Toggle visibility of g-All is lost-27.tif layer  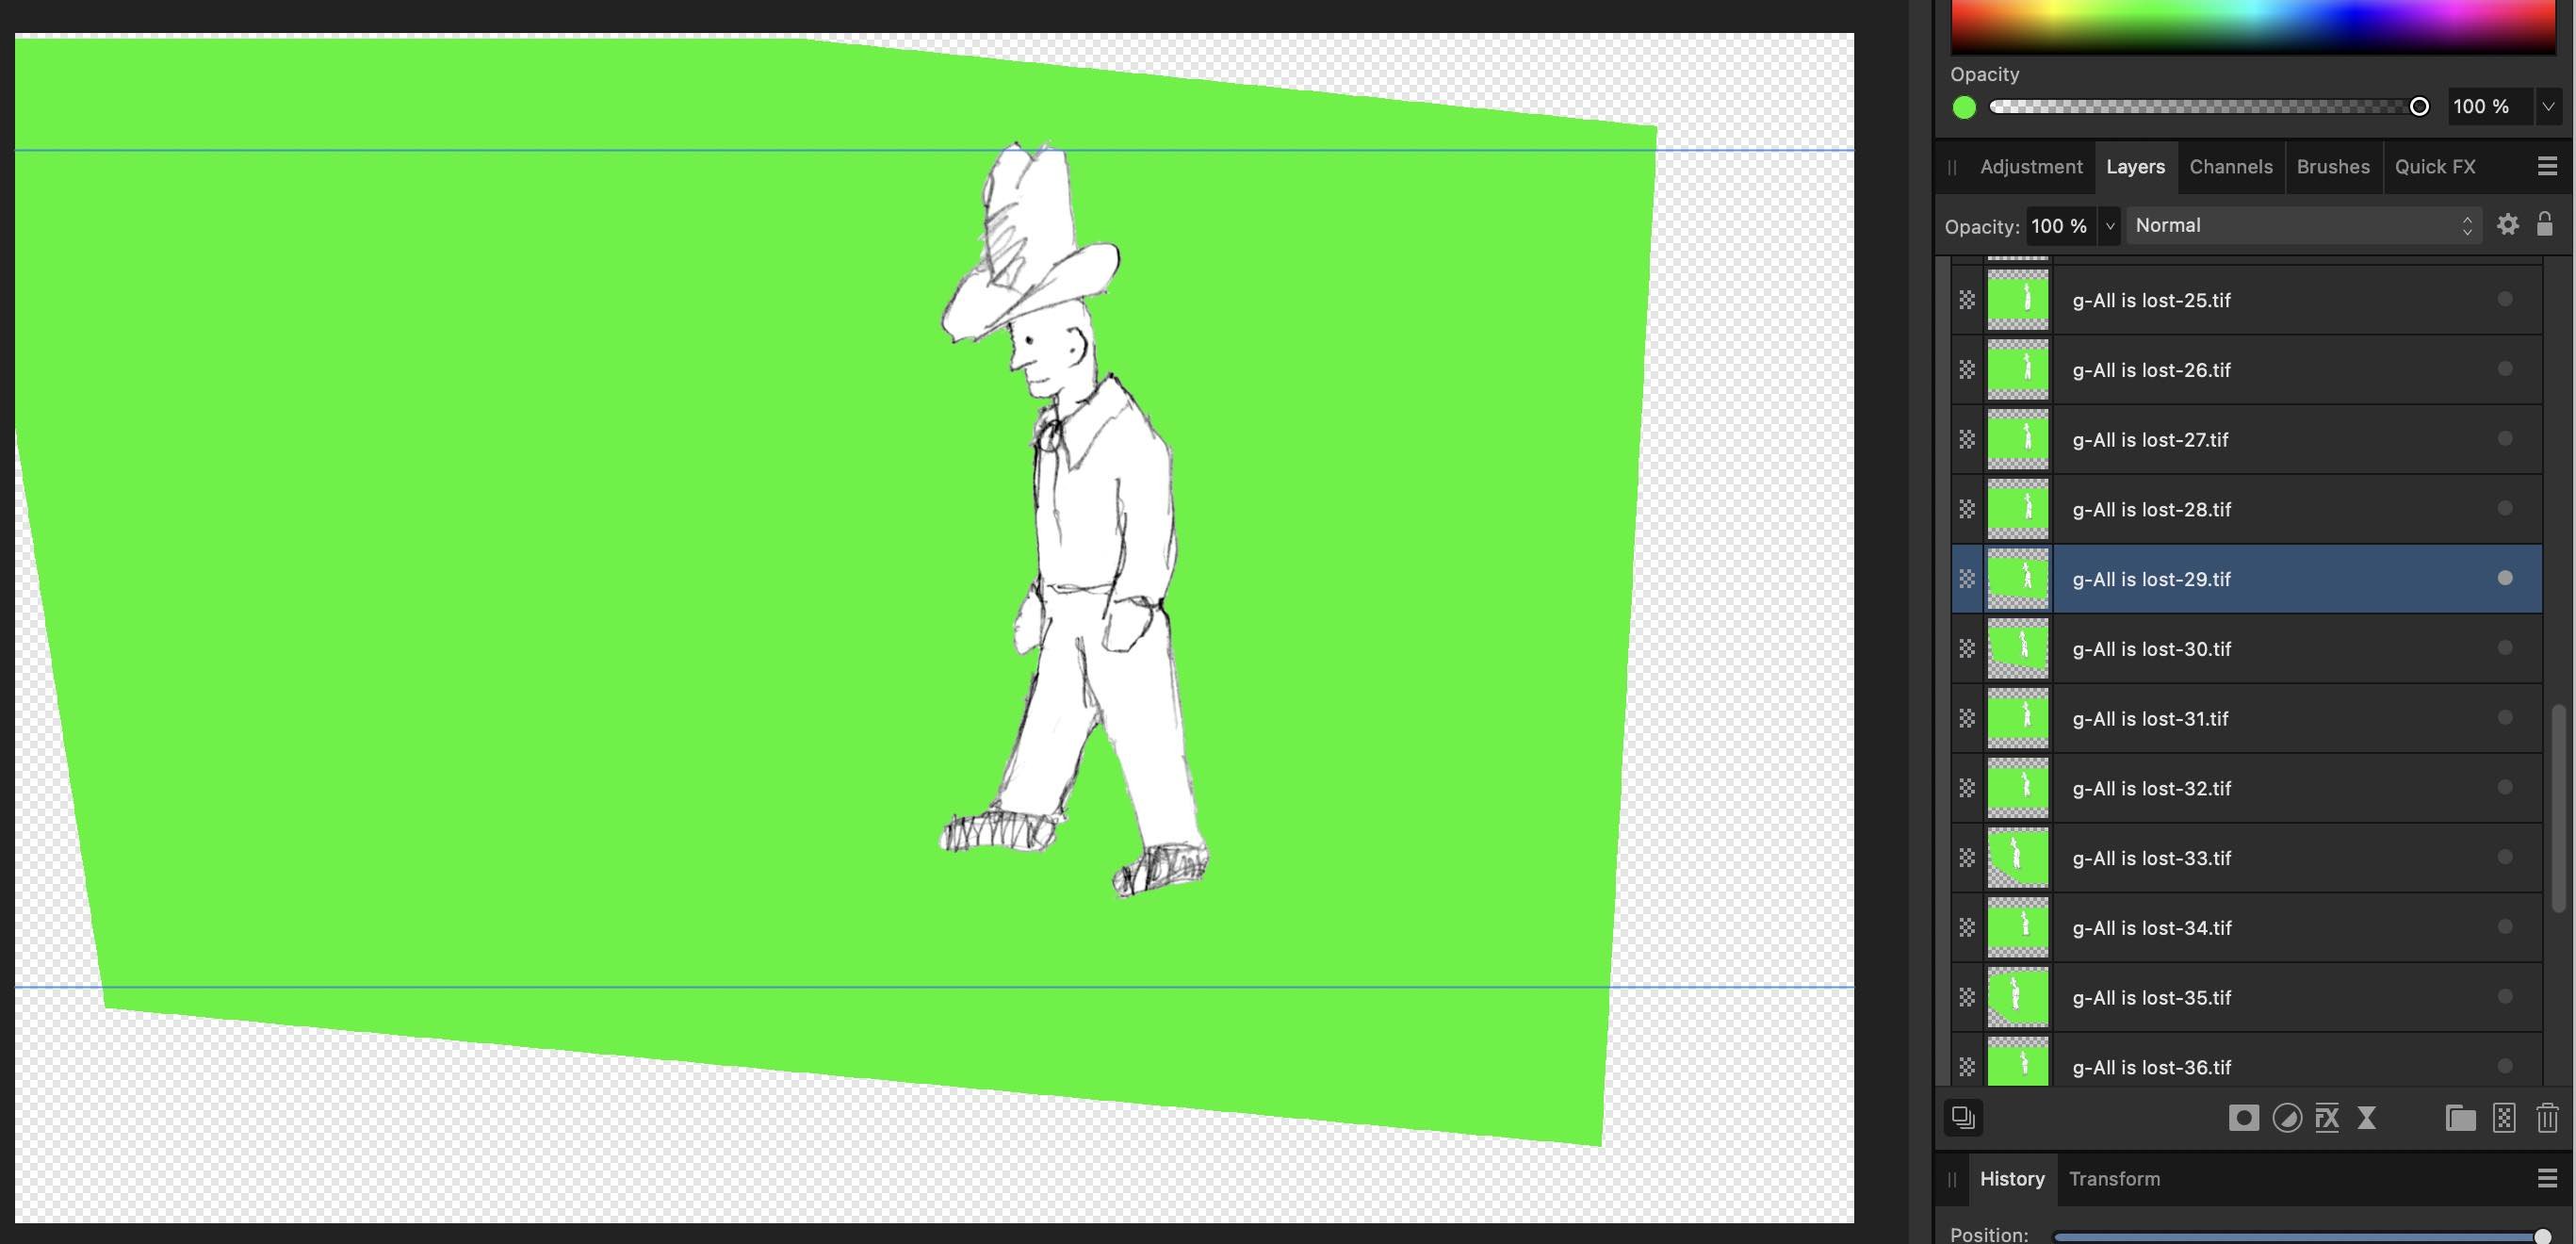pos(2504,438)
